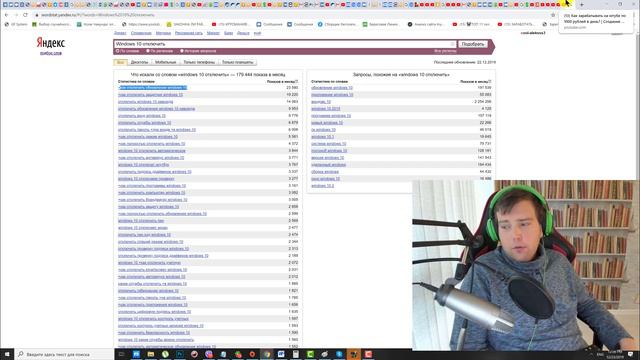Open сборка windows similar query

tap(325, 172)
